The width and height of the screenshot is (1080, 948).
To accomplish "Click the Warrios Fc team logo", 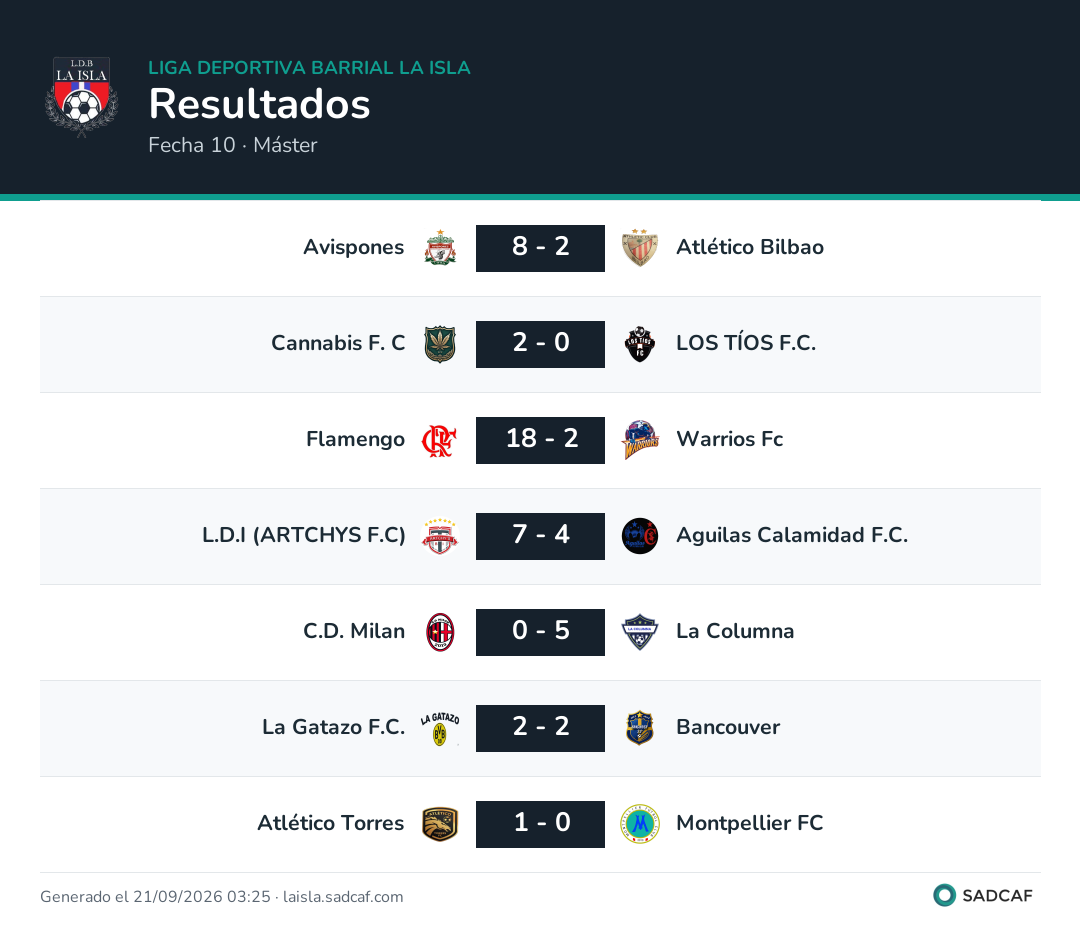I will pyautogui.click(x=640, y=440).
